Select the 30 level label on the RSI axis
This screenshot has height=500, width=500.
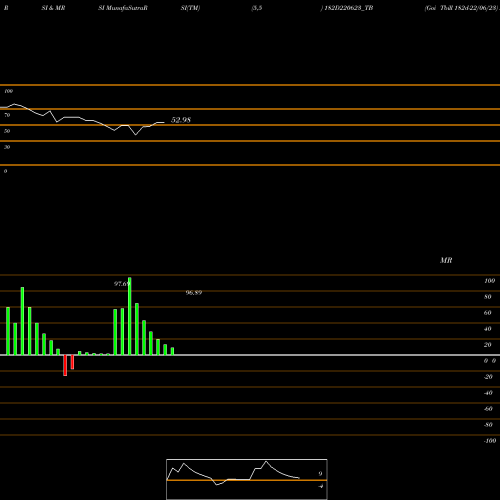7,147
